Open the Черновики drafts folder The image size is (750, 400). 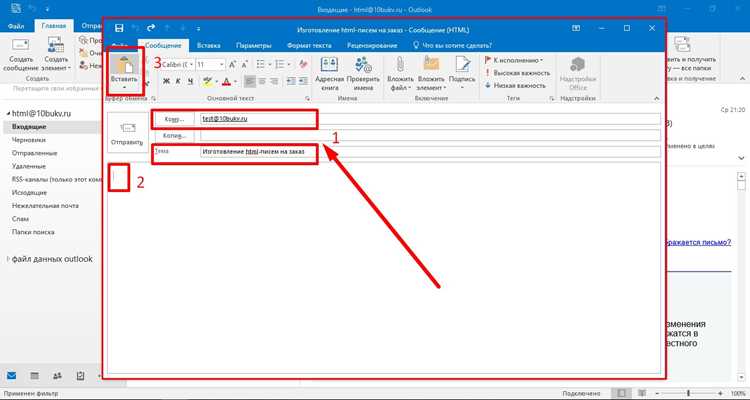pyautogui.click(x=29, y=140)
